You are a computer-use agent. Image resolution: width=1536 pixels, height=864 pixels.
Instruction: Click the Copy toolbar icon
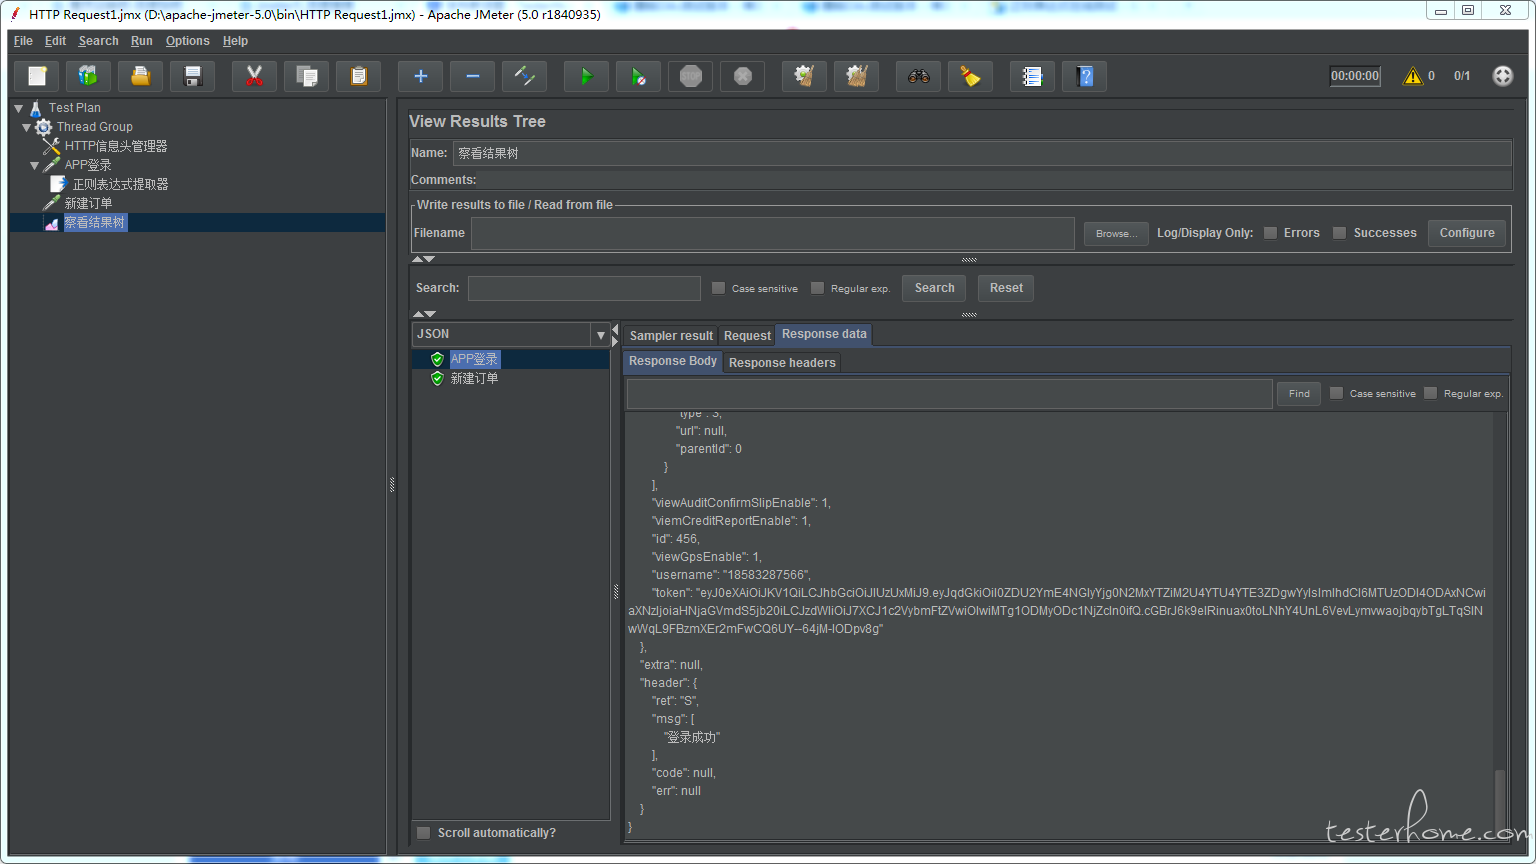coord(307,76)
